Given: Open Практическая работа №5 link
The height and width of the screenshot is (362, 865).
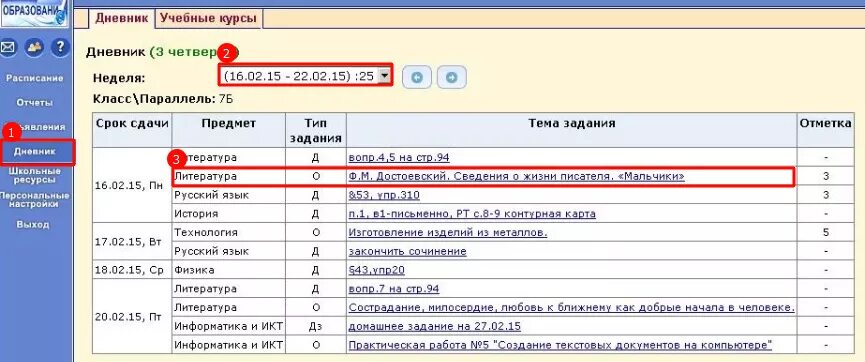Looking at the screenshot, I should [x=560, y=345].
